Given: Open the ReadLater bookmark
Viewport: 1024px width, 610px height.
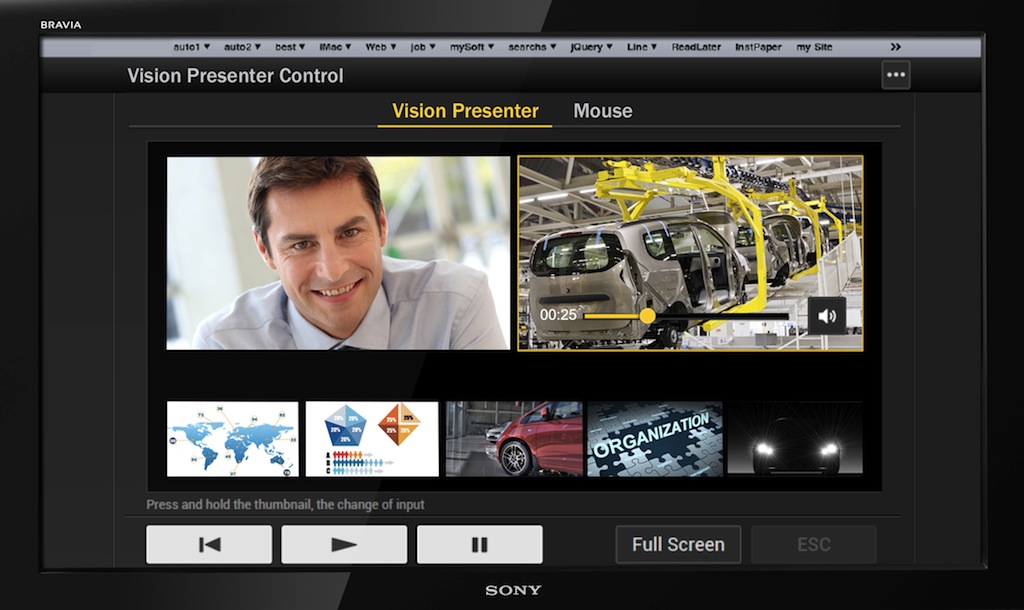Looking at the screenshot, I should coord(698,47).
